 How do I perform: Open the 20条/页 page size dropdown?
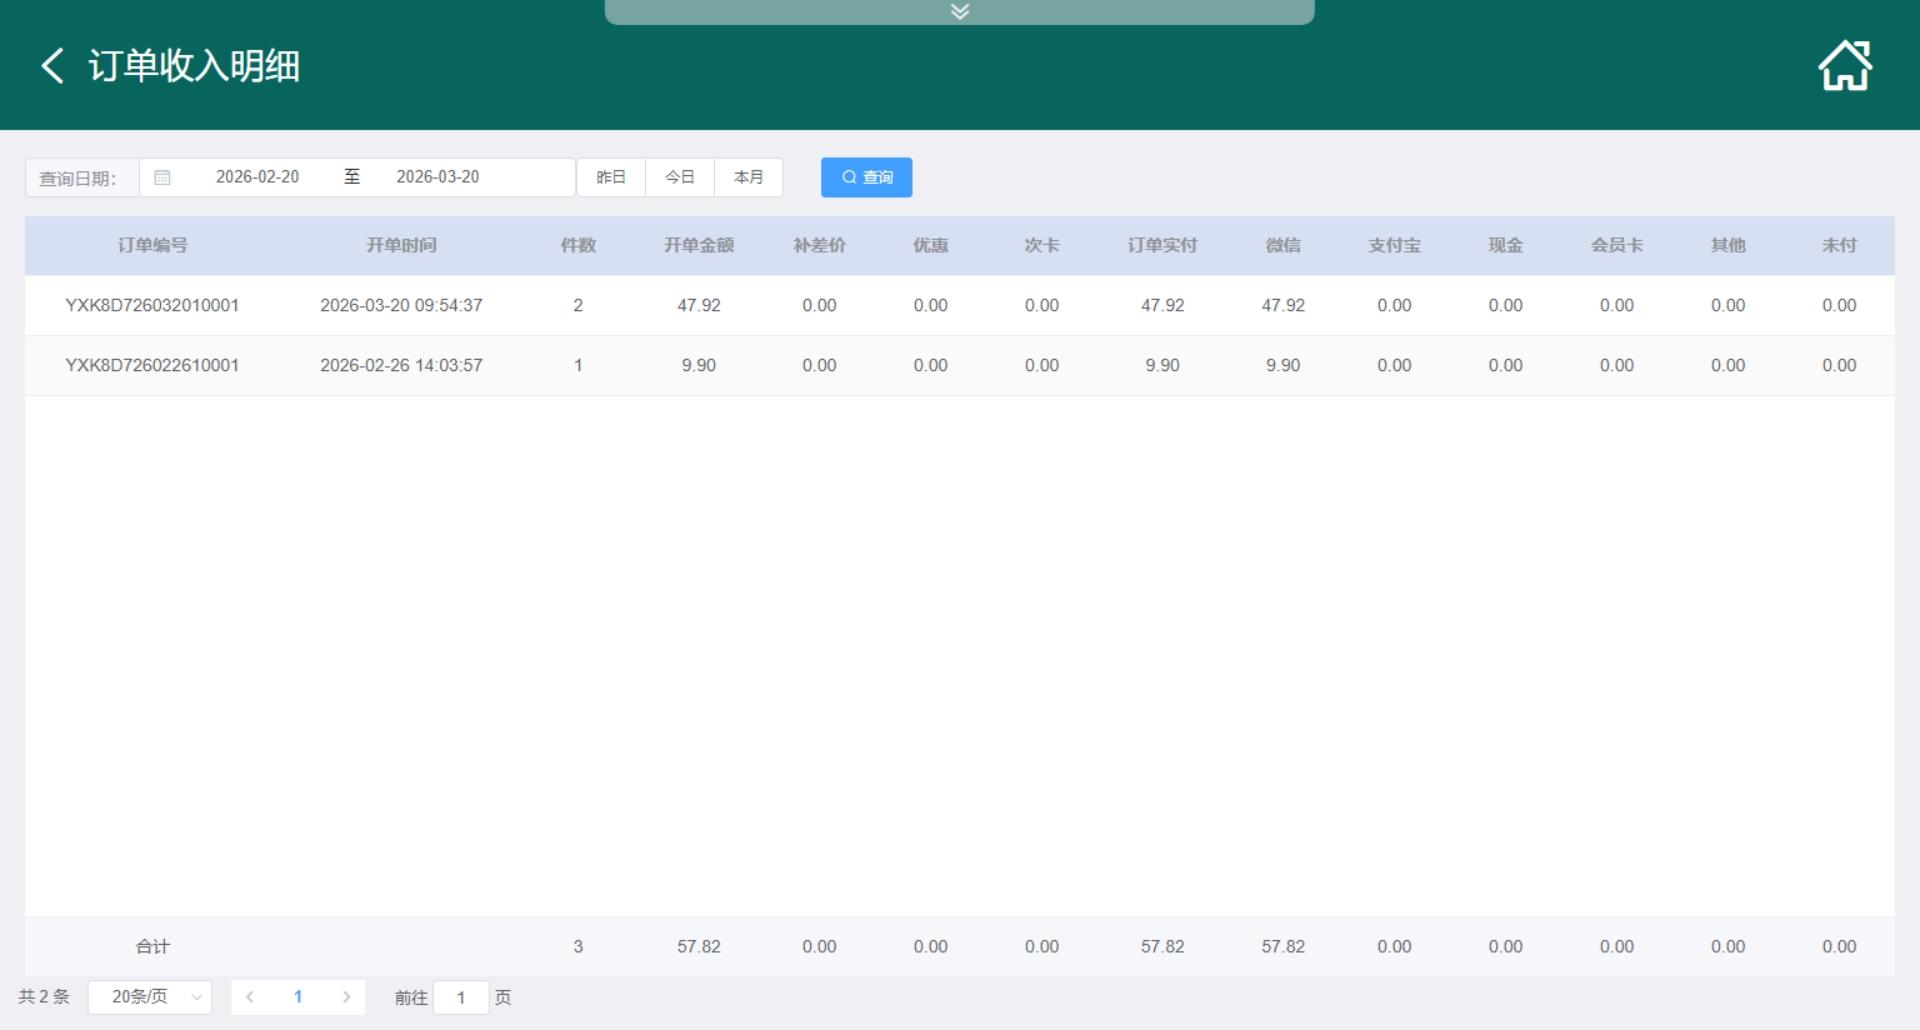[150, 997]
